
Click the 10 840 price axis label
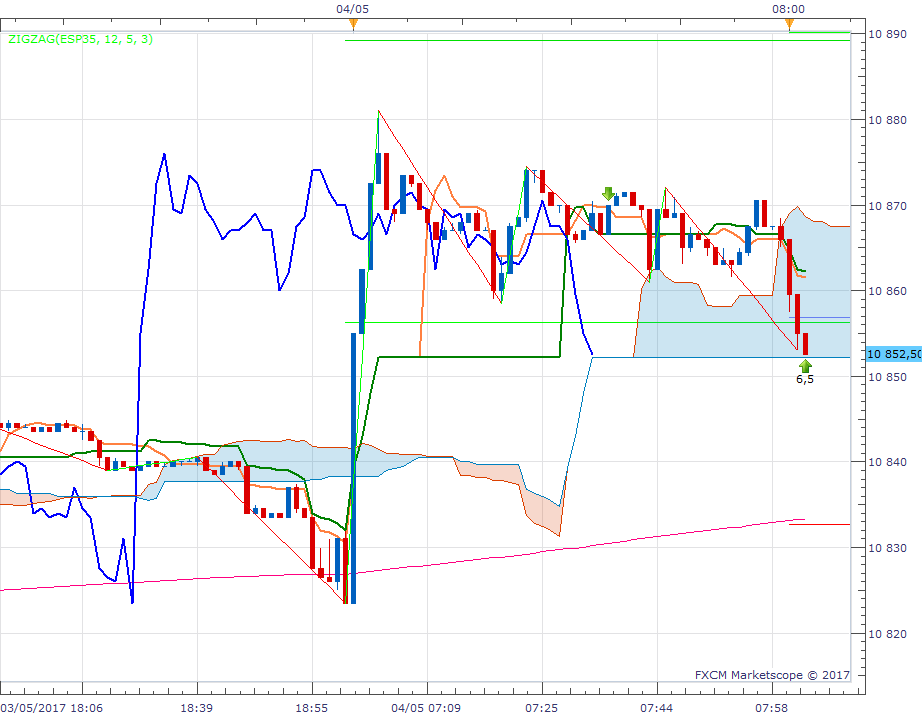point(887,462)
